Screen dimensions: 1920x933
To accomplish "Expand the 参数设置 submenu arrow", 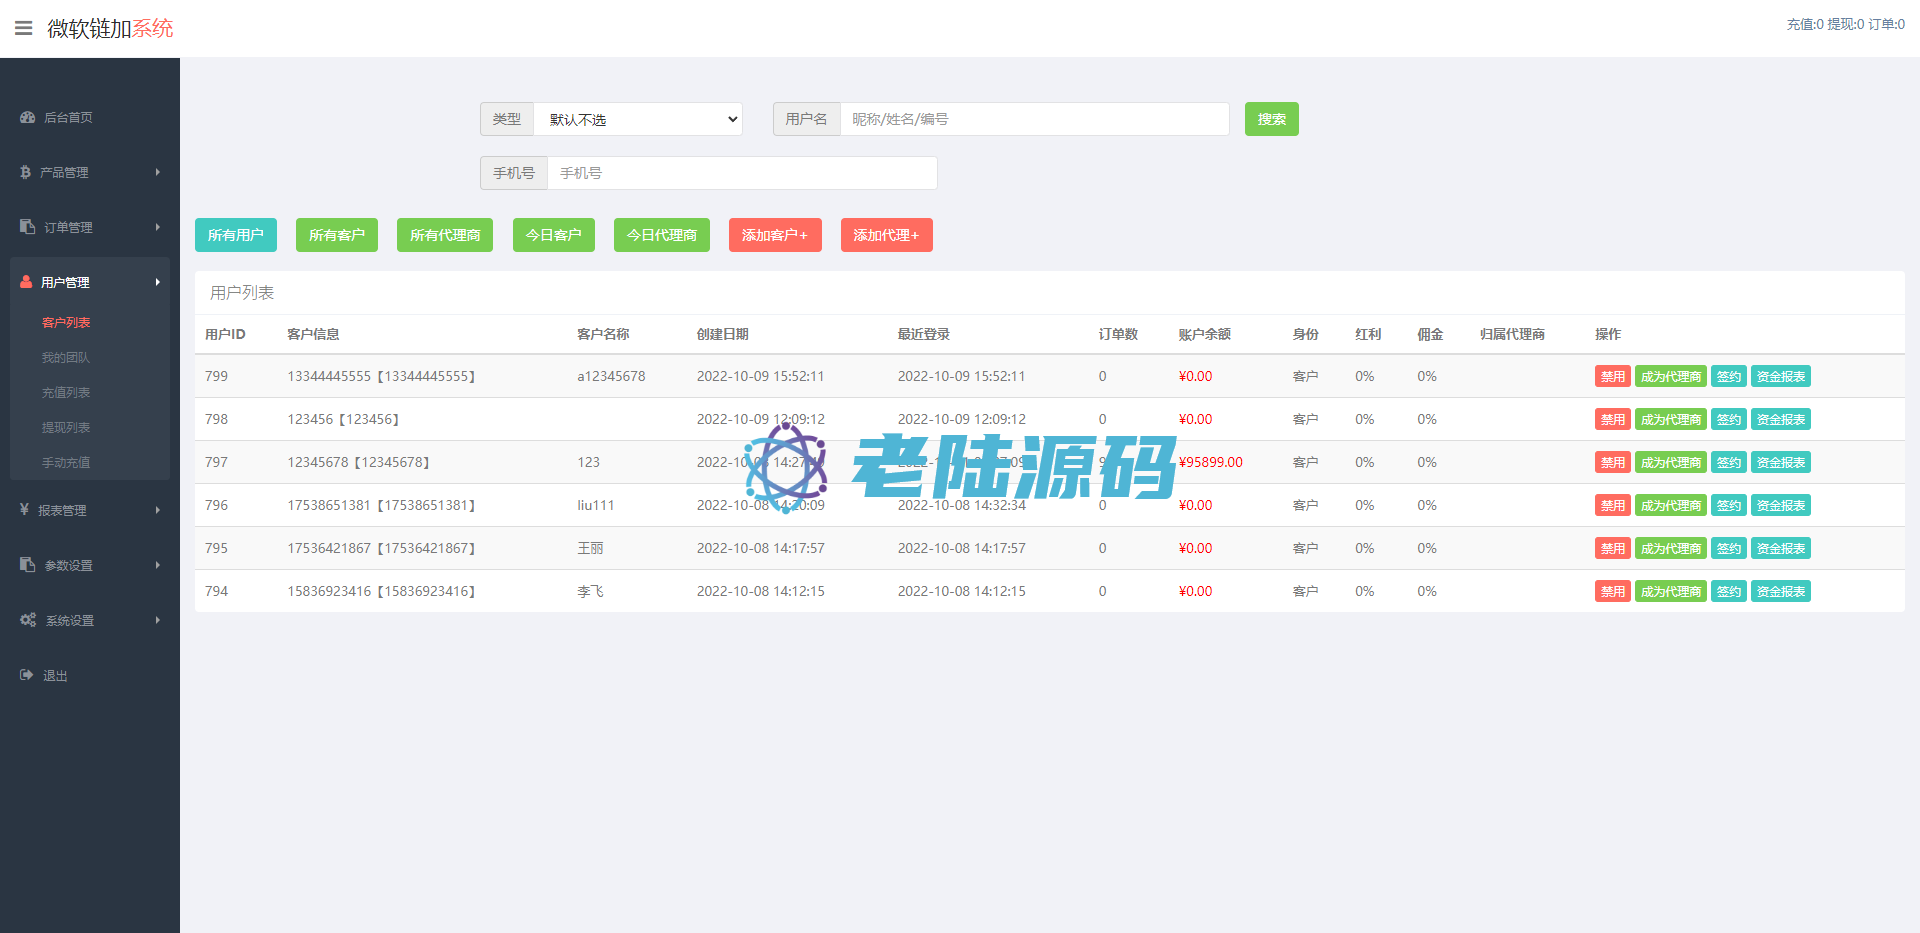I will coord(158,565).
